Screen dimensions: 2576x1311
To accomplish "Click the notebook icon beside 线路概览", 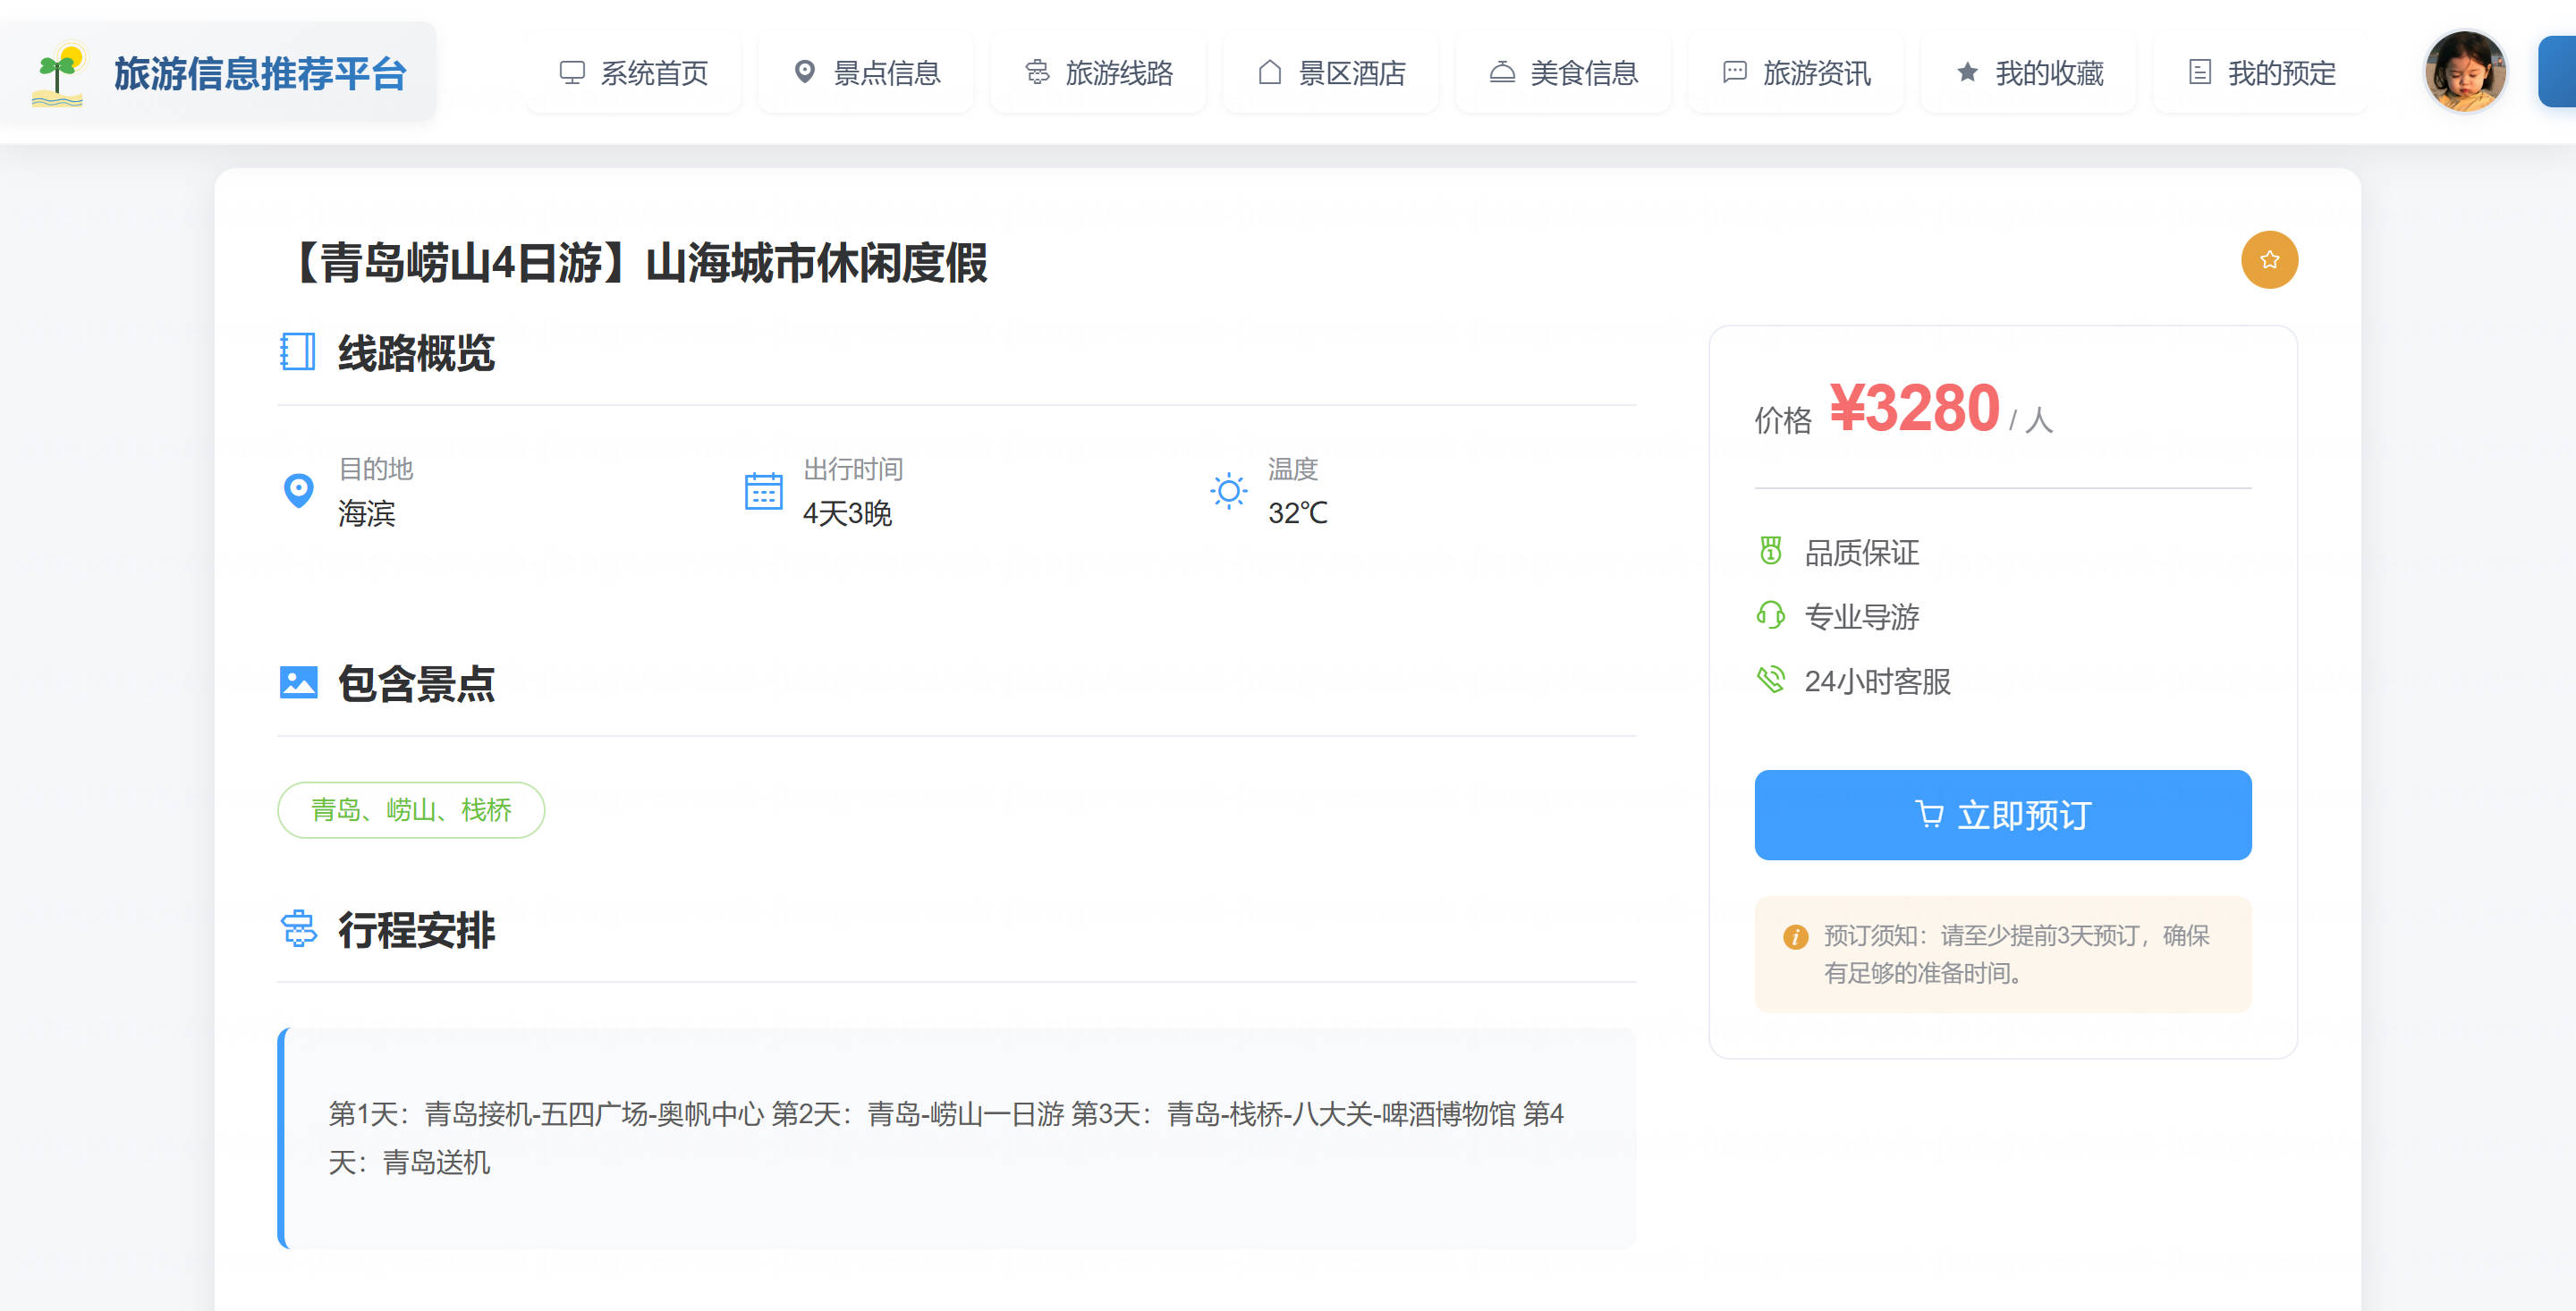I will point(297,352).
